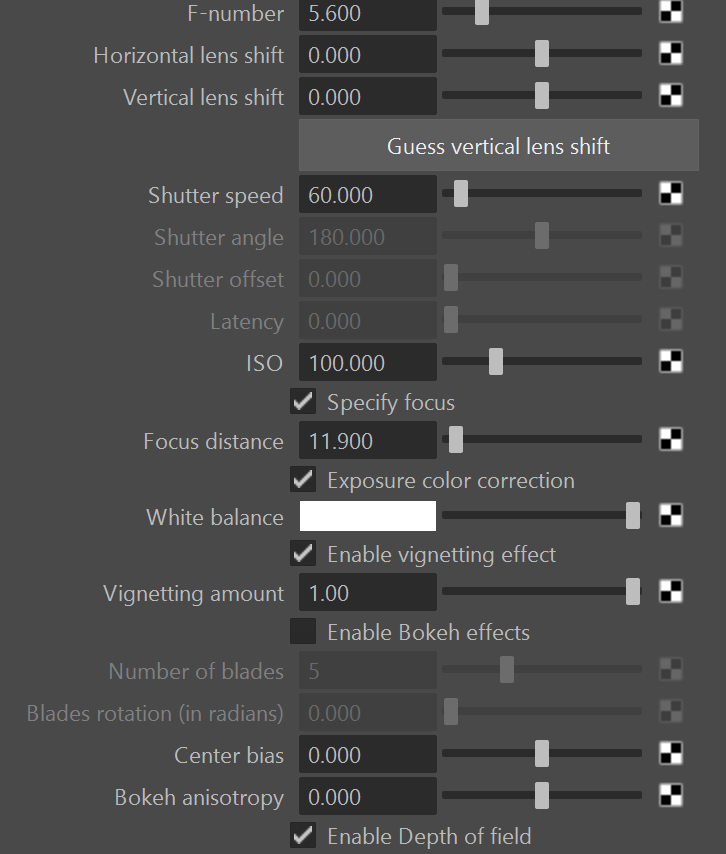Uncheck the Specify focus checkbox
Viewport: 726px width, 854px height.
(x=303, y=402)
